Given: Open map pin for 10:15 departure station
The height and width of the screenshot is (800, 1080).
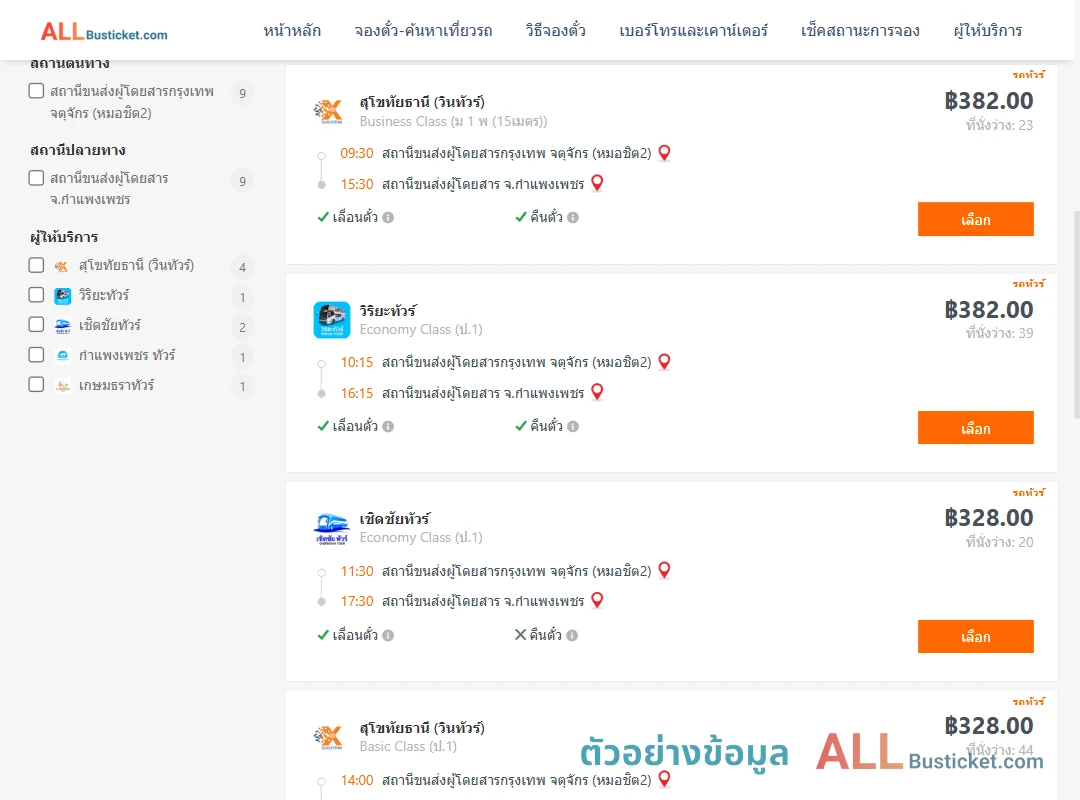Looking at the screenshot, I should coord(665,362).
